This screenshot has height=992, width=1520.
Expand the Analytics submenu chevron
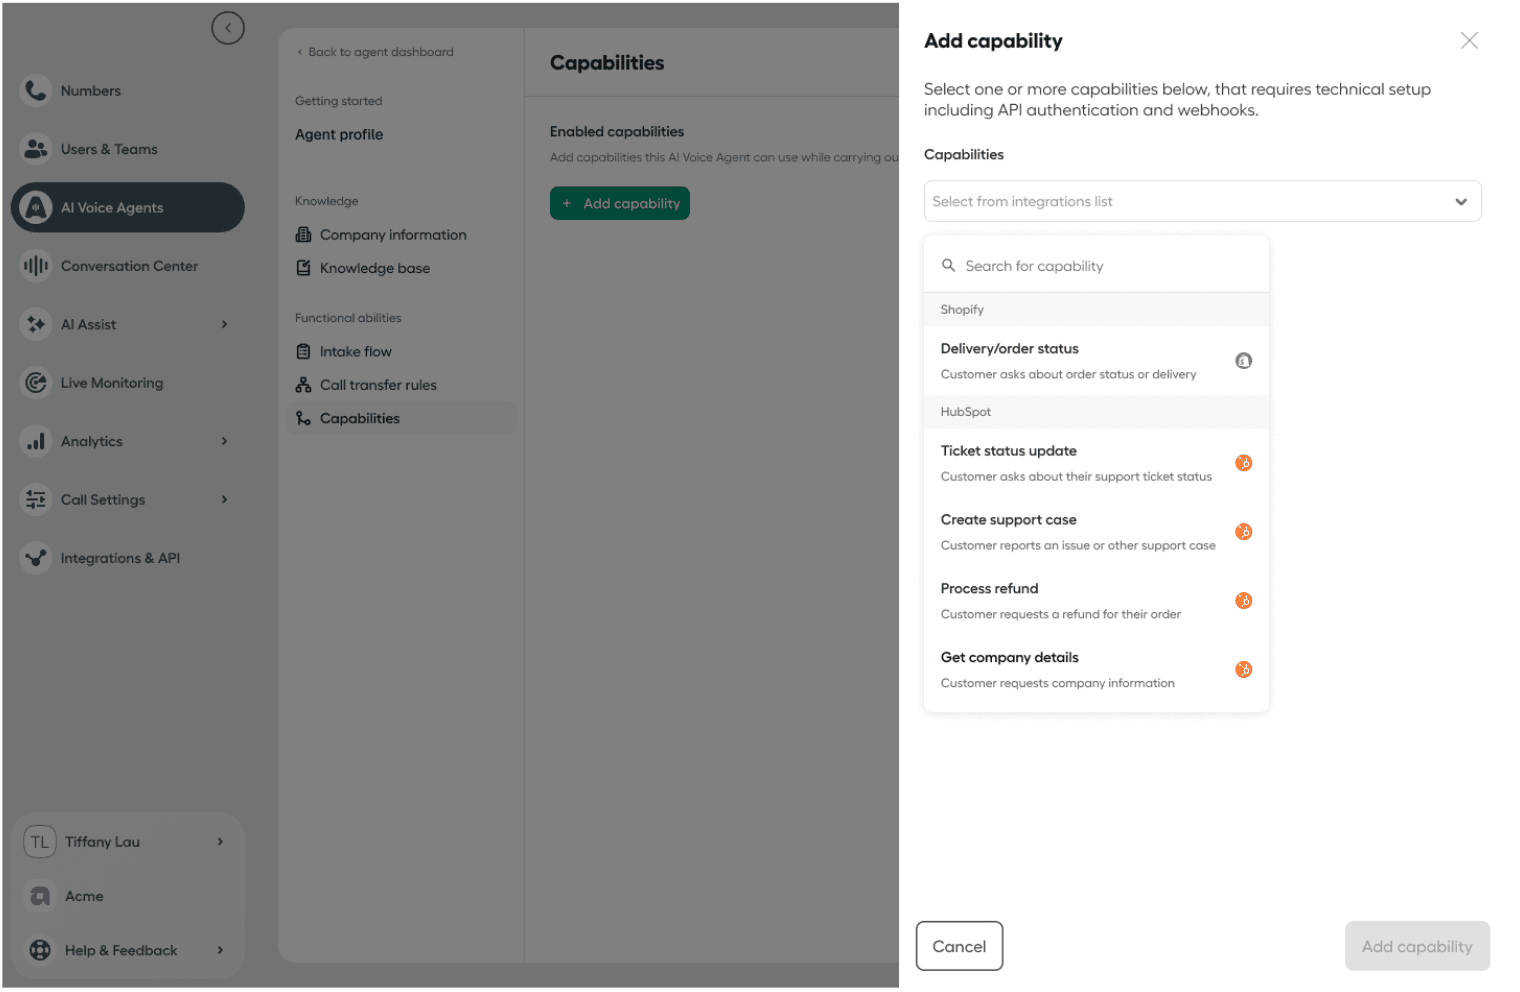(224, 441)
